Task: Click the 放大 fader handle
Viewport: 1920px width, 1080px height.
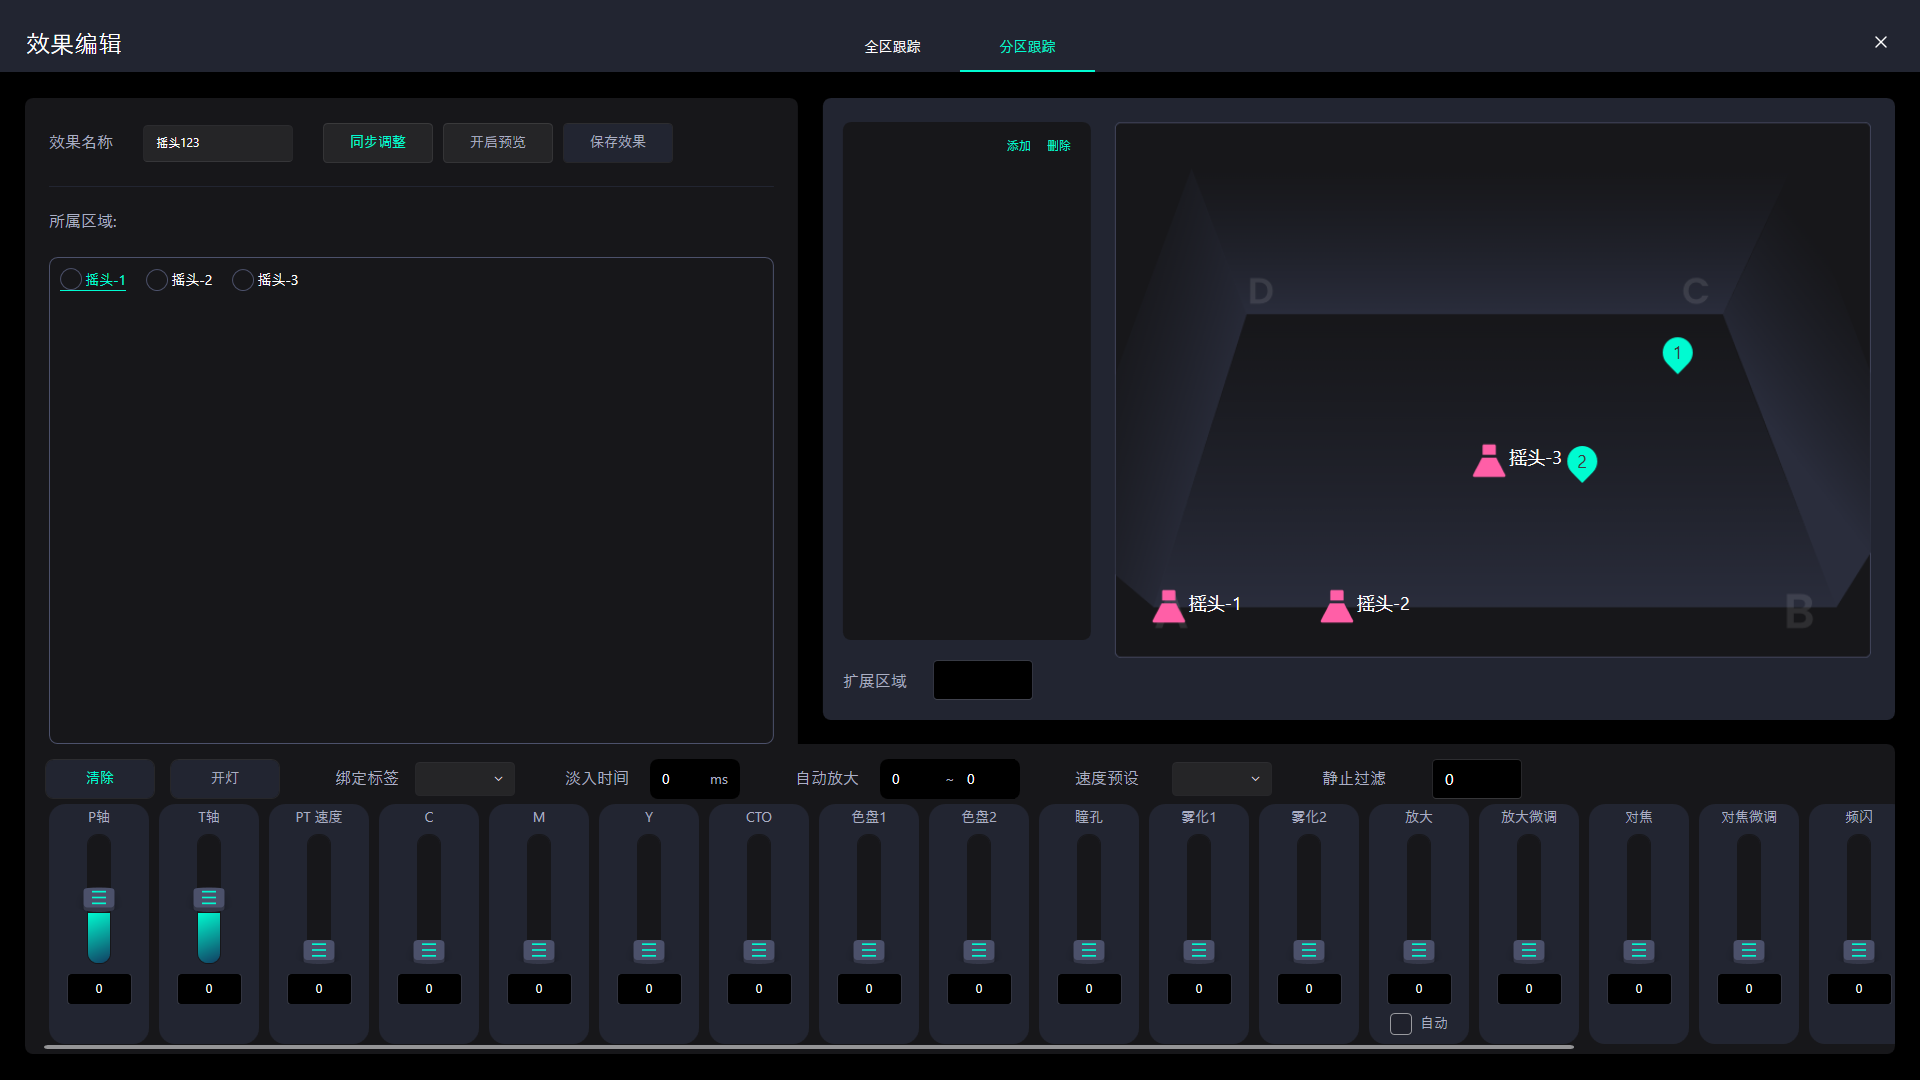Action: click(x=1418, y=950)
